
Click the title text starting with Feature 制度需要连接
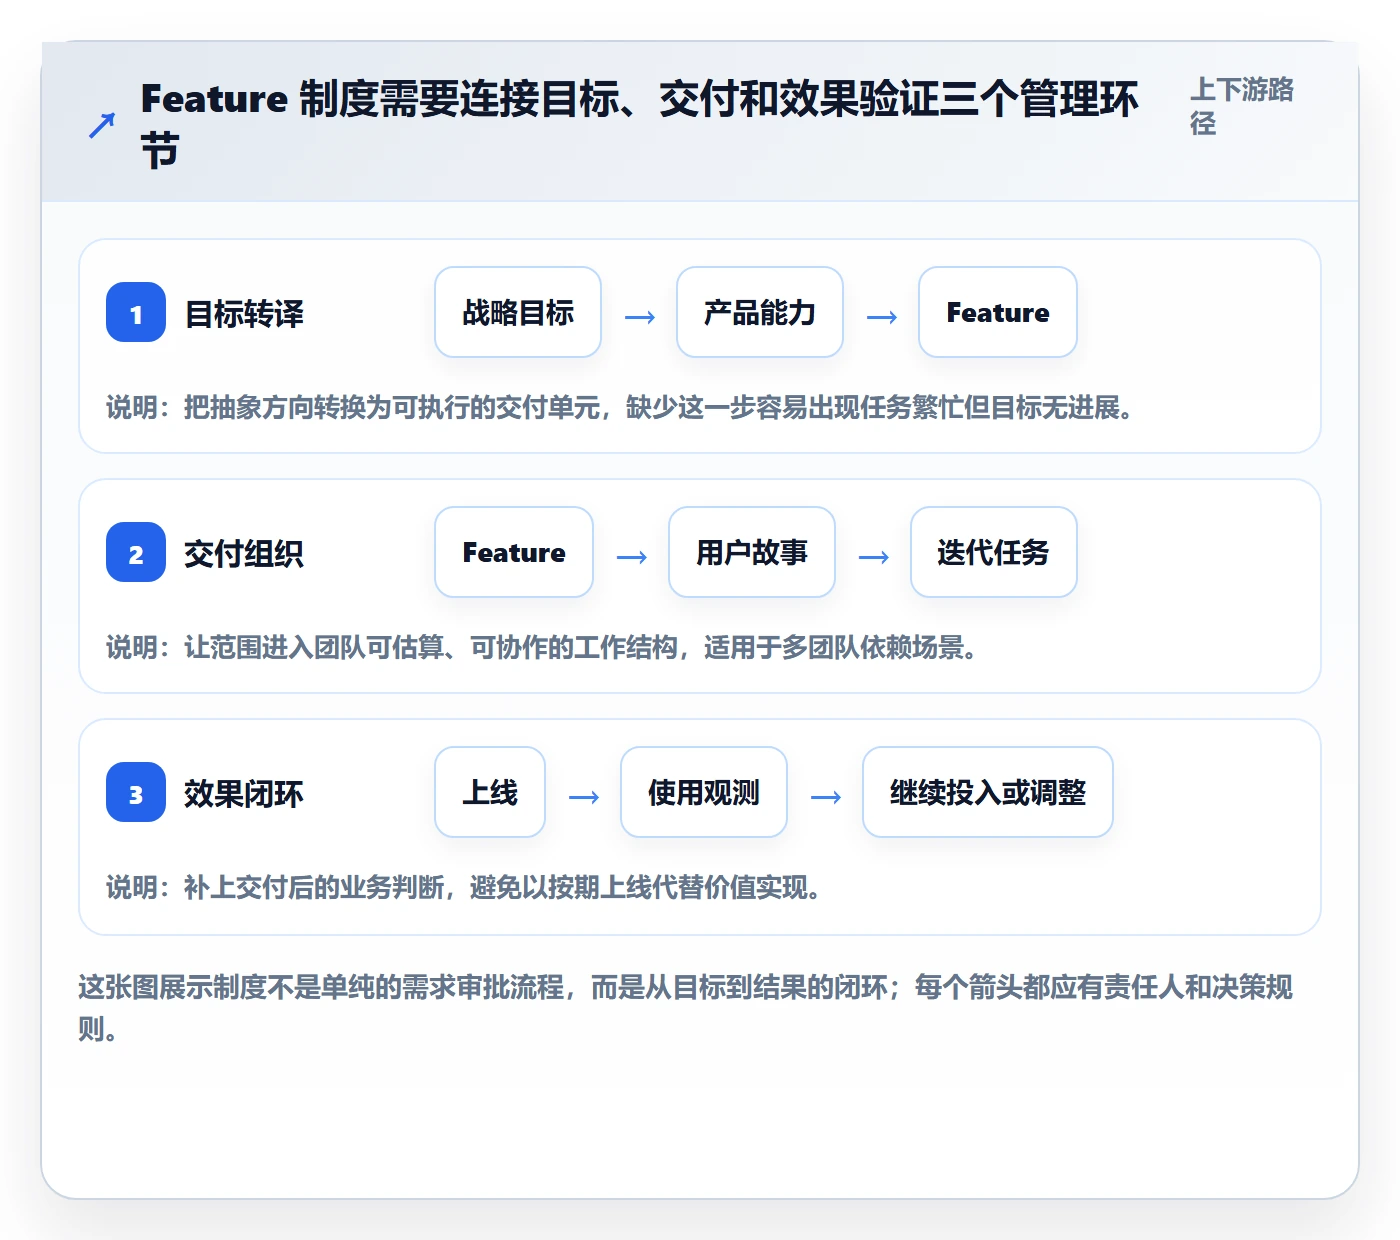coord(640,125)
